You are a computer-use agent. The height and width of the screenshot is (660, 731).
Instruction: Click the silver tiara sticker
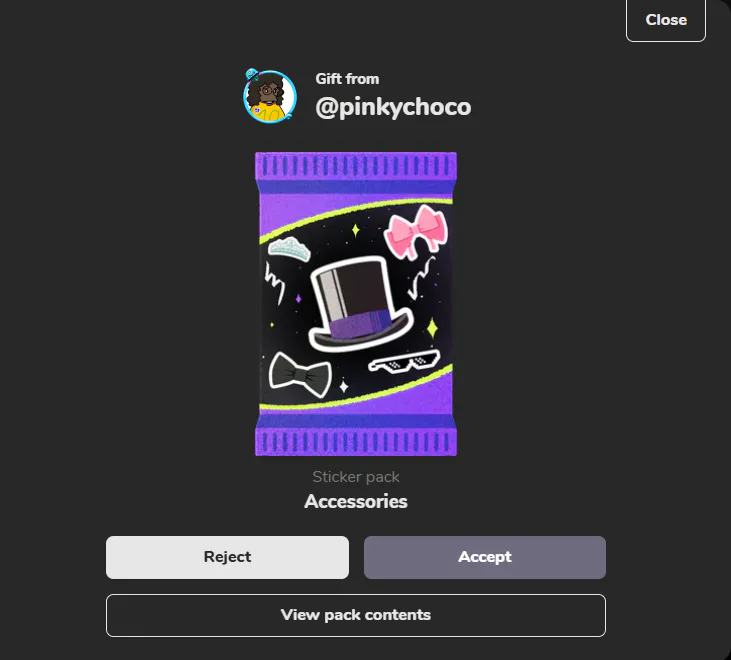pyautogui.click(x=289, y=248)
